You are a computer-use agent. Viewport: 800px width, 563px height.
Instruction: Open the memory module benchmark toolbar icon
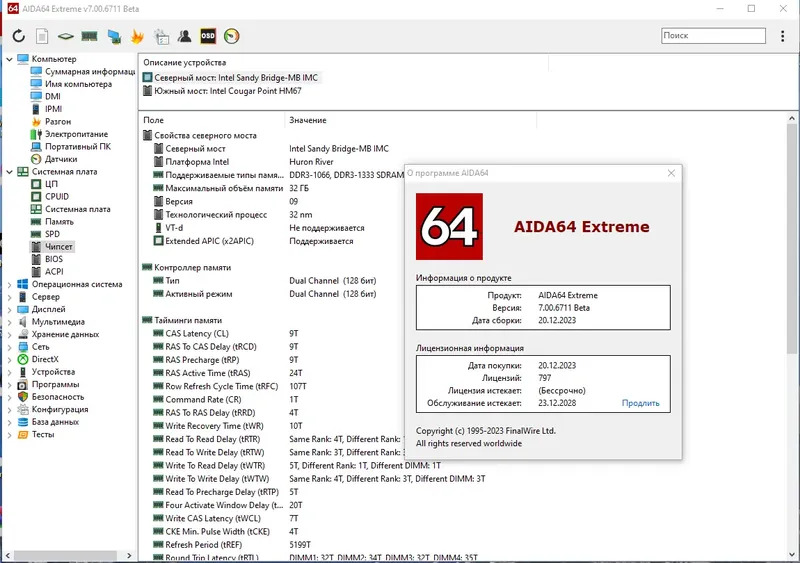(89, 36)
